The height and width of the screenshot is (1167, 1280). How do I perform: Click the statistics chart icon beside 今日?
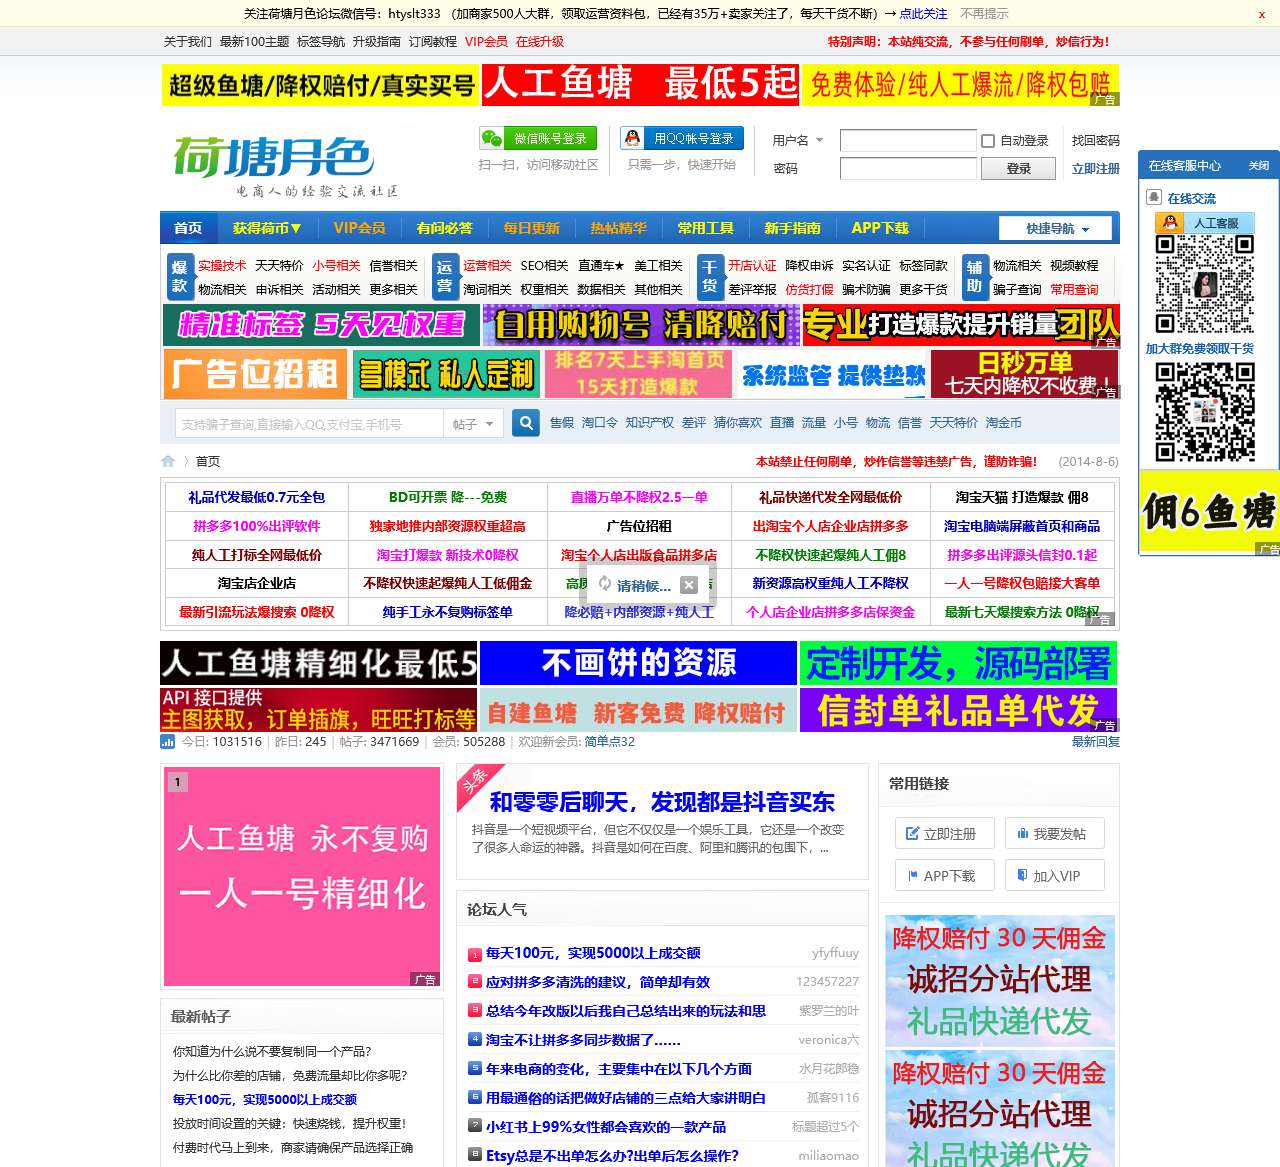click(168, 742)
